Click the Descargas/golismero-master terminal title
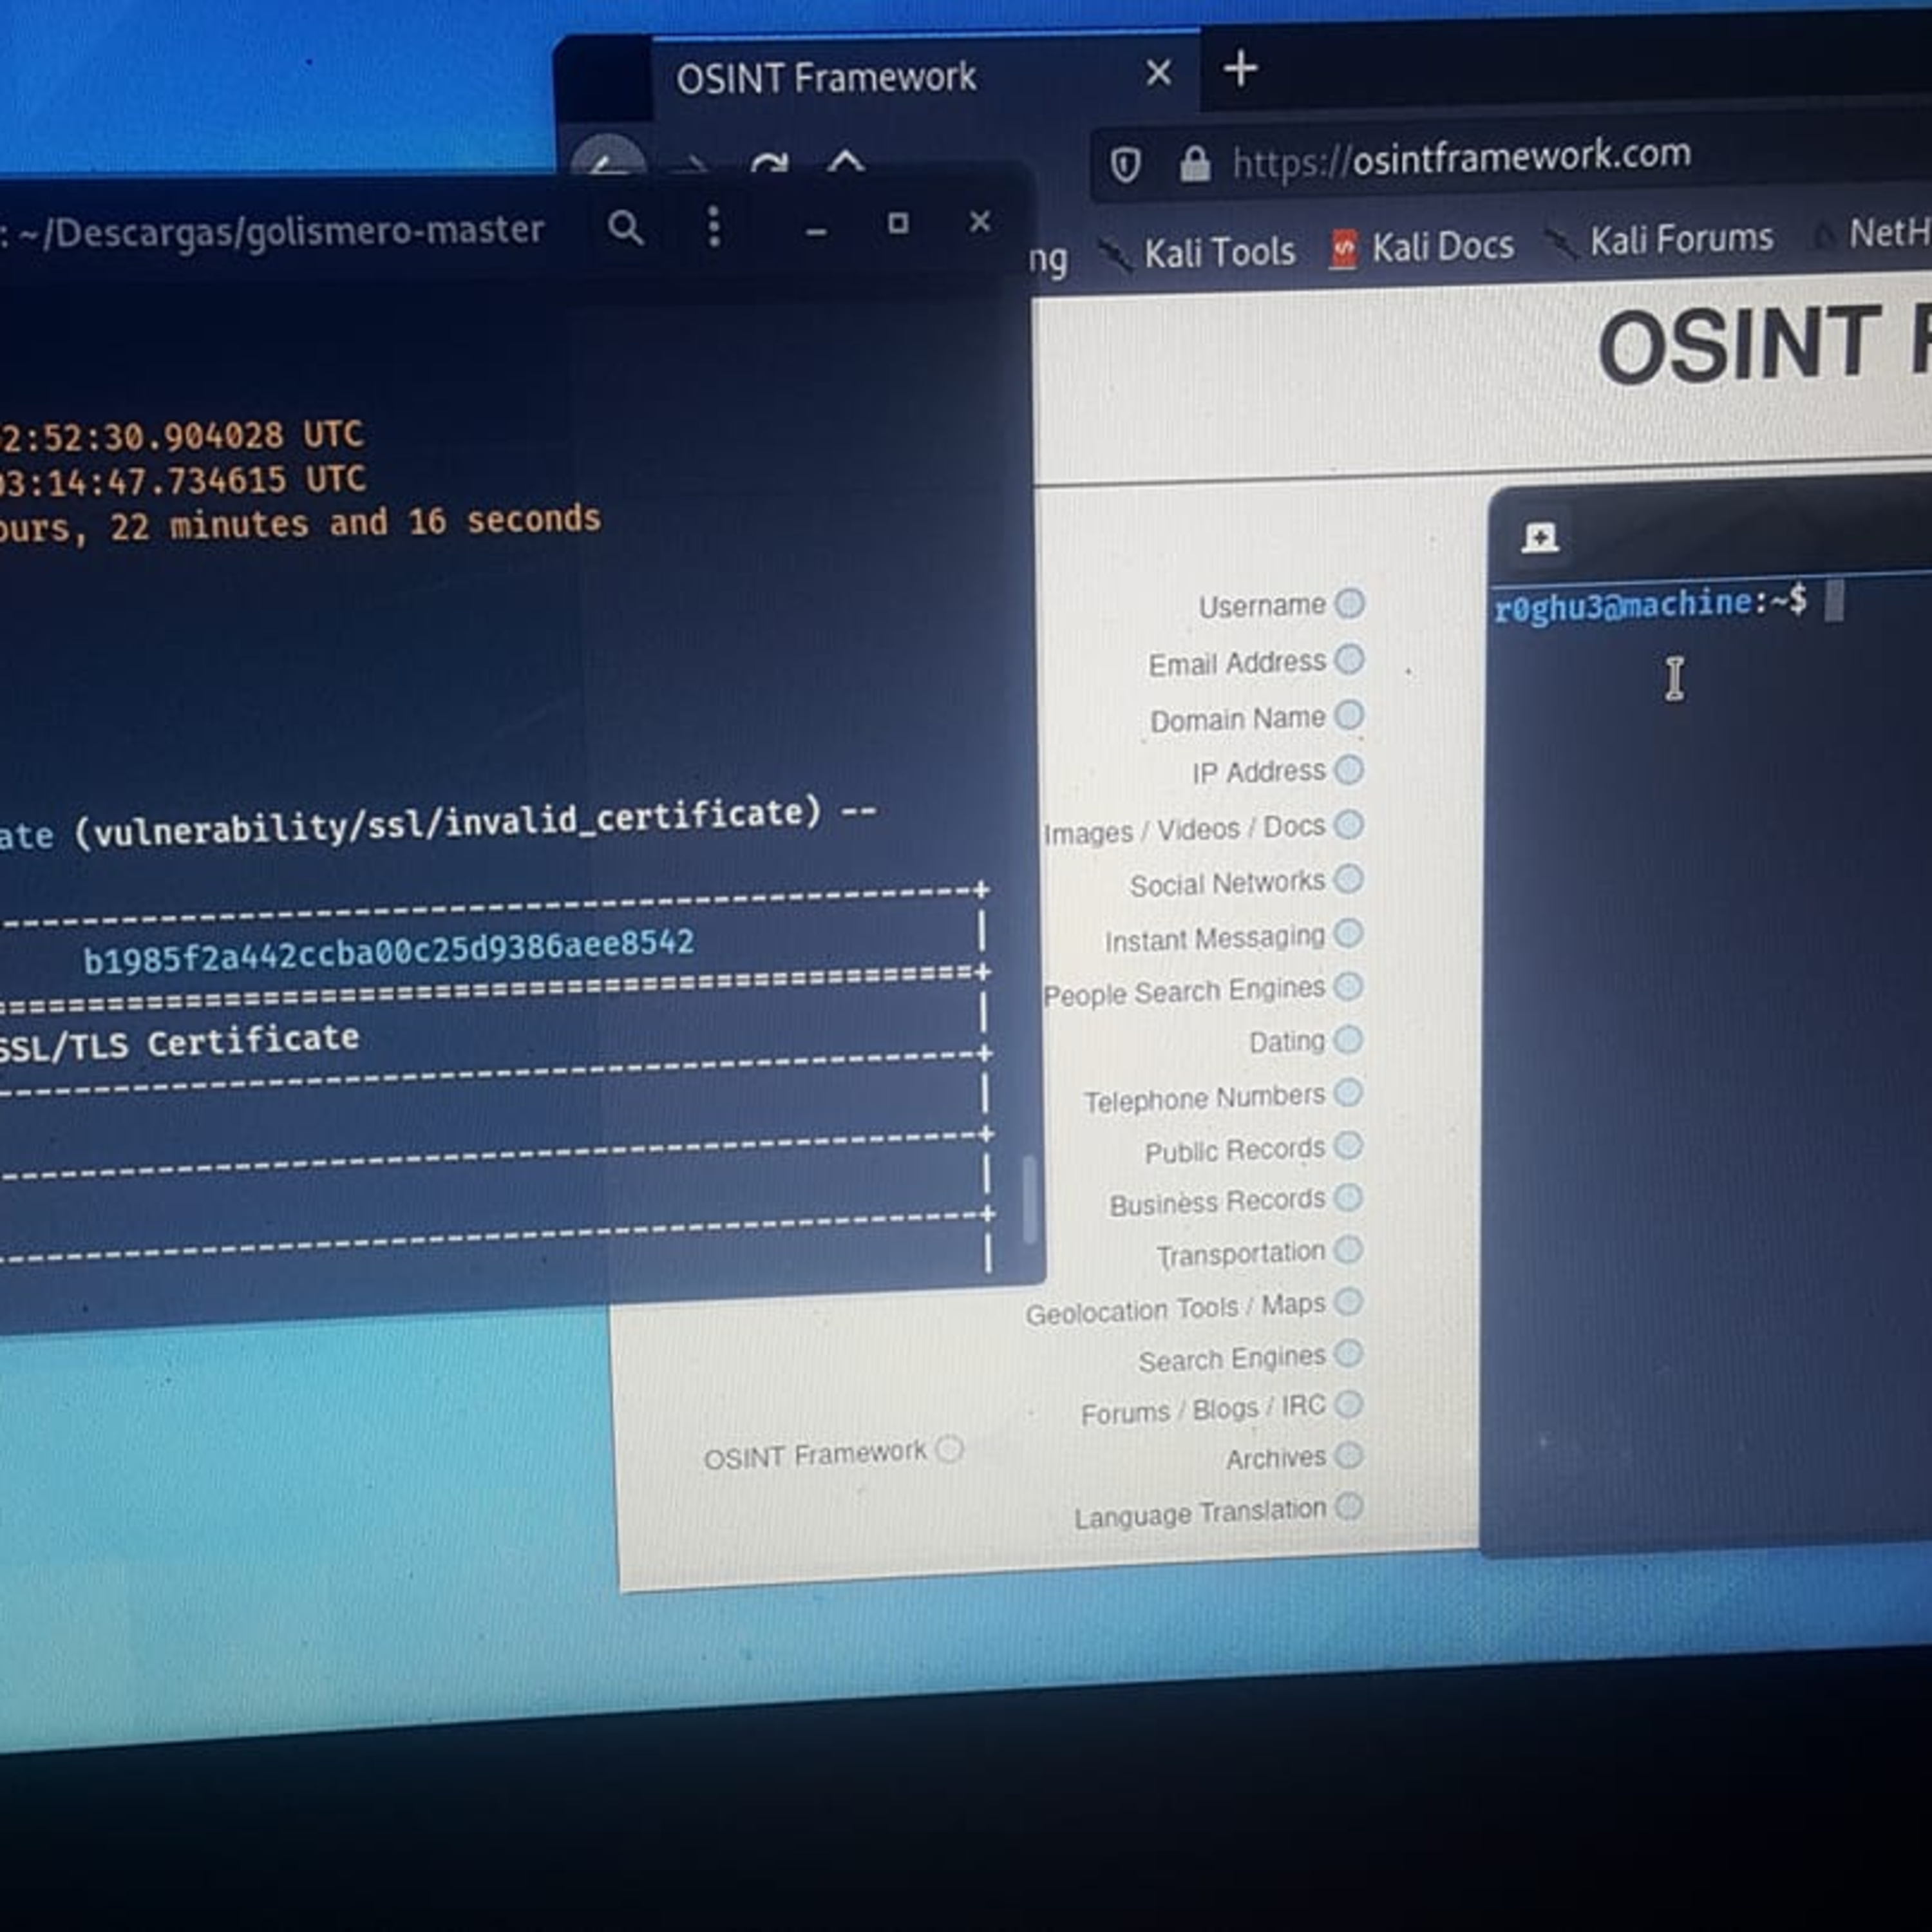Viewport: 1932px width, 1932px height. (x=282, y=231)
